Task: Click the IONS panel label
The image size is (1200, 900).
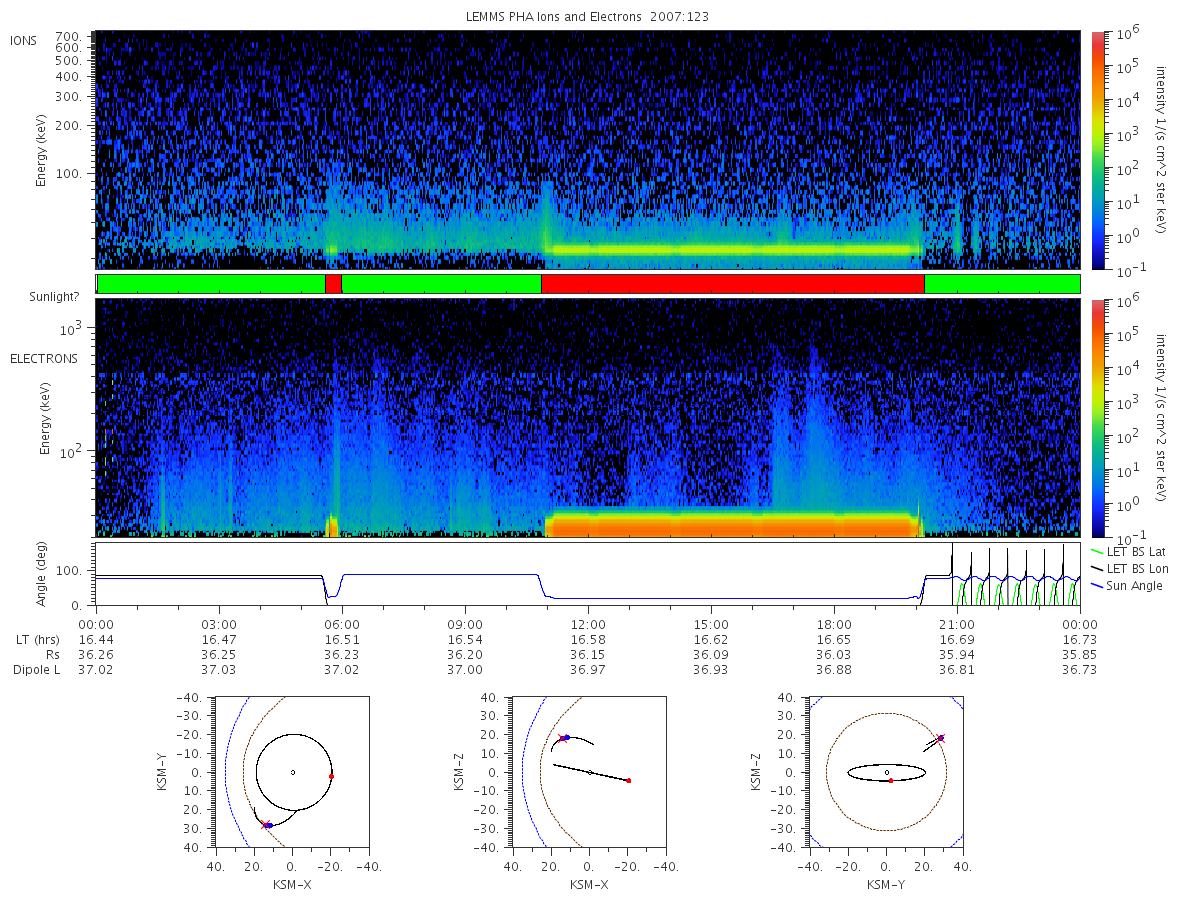Action: coord(24,40)
